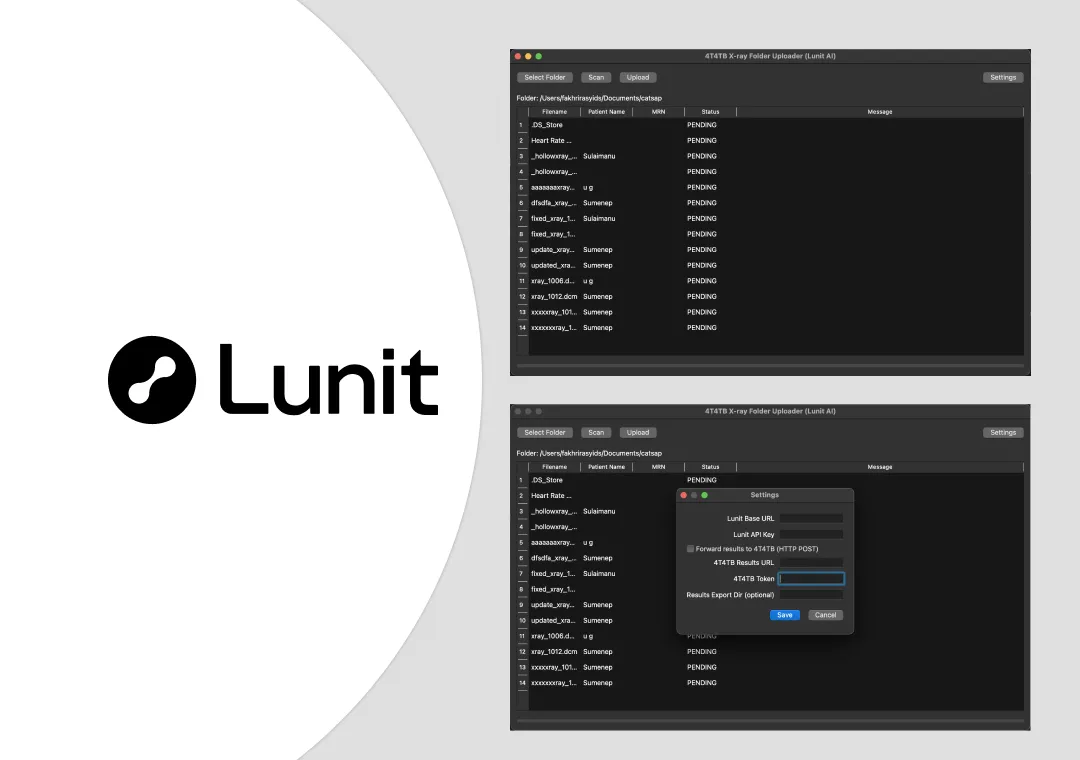
Task: Click the horizontal scrollbar of the lower window
Action: pyautogui.click(x=770, y=721)
